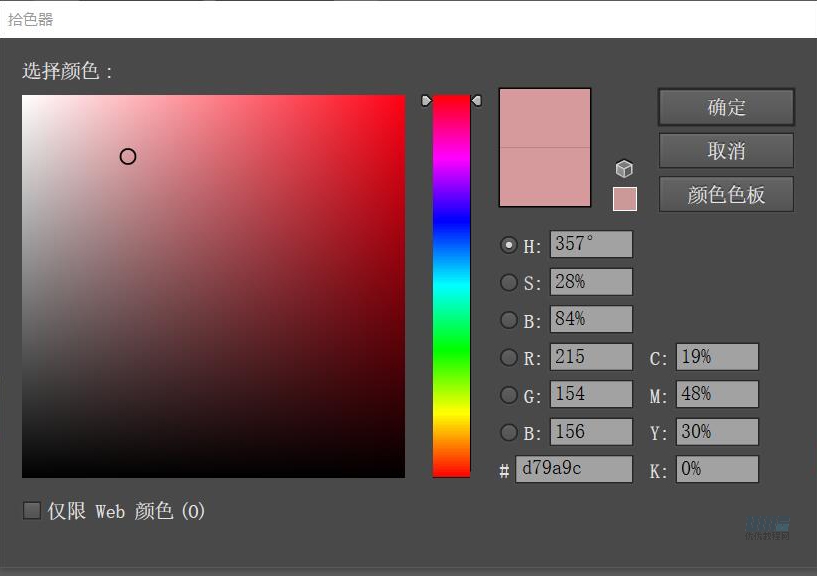Image resolution: width=817 pixels, height=576 pixels.
Task: Select the G green radio button
Action: pyautogui.click(x=509, y=395)
